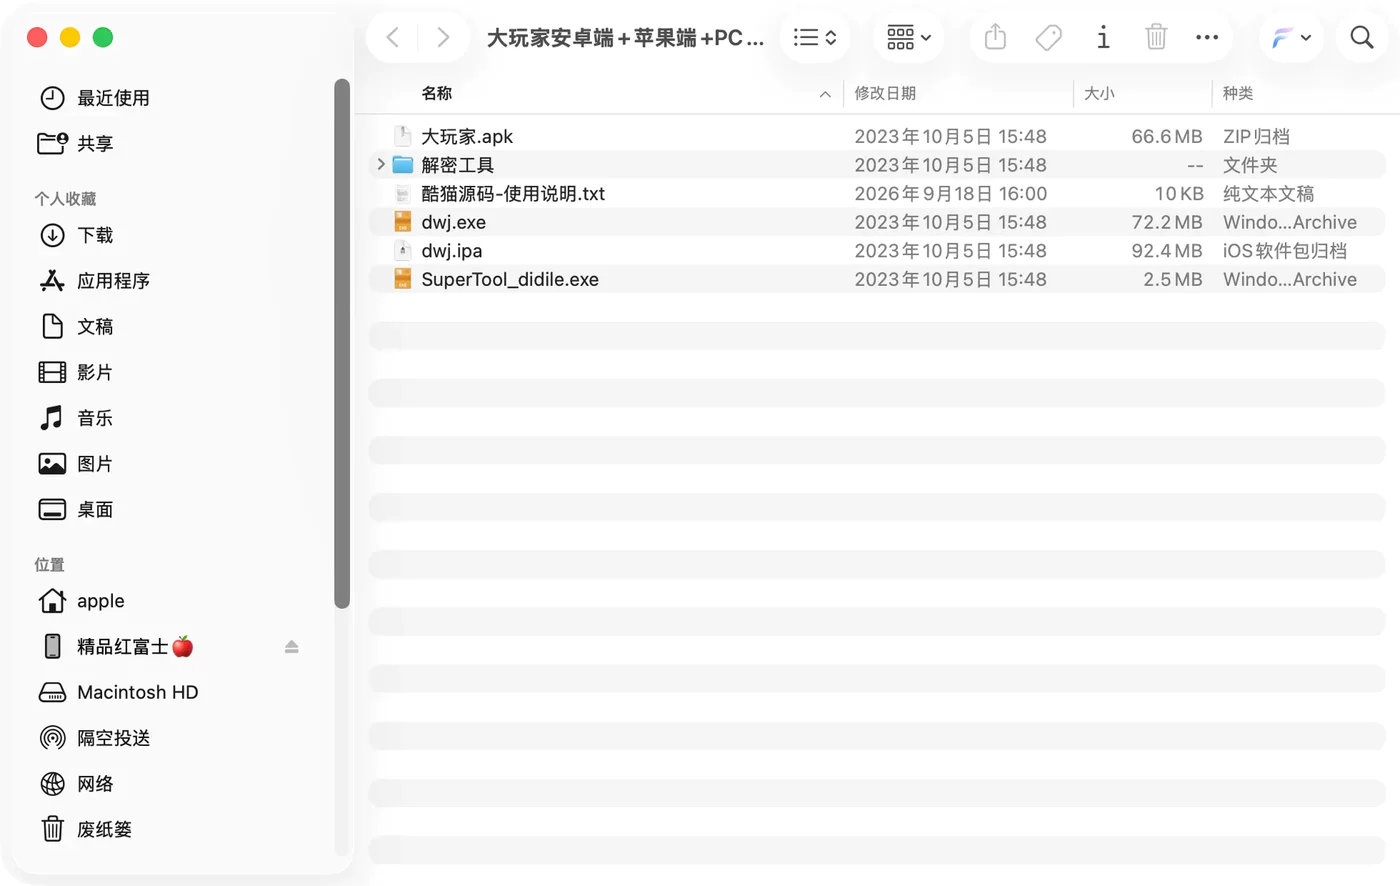Eject the 精品红富士 device
Image resolution: width=1400 pixels, height=886 pixels.
click(291, 647)
